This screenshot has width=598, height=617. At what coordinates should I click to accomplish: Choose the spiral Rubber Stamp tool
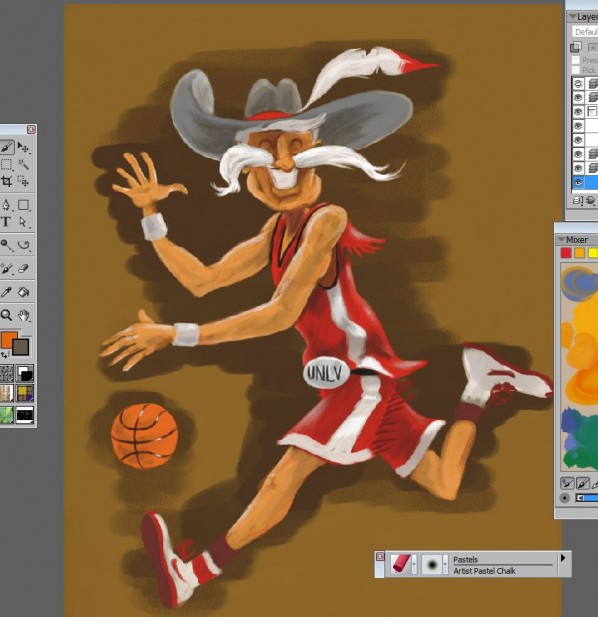(x=24, y=245)
